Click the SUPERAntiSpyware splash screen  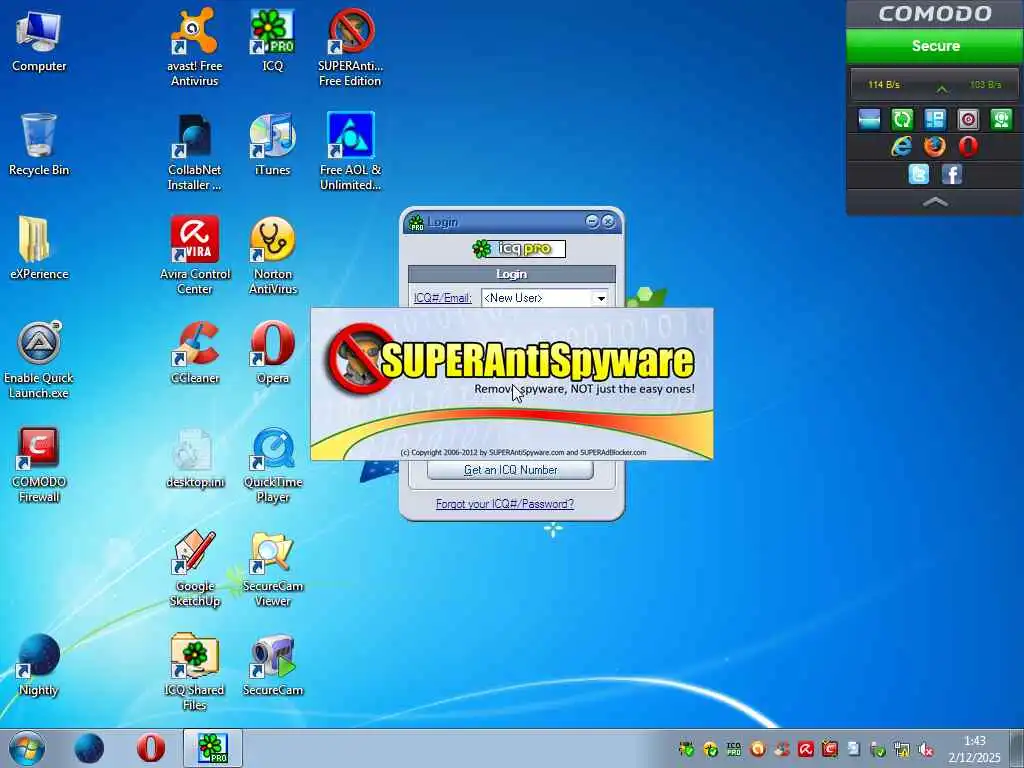point(511,384)
